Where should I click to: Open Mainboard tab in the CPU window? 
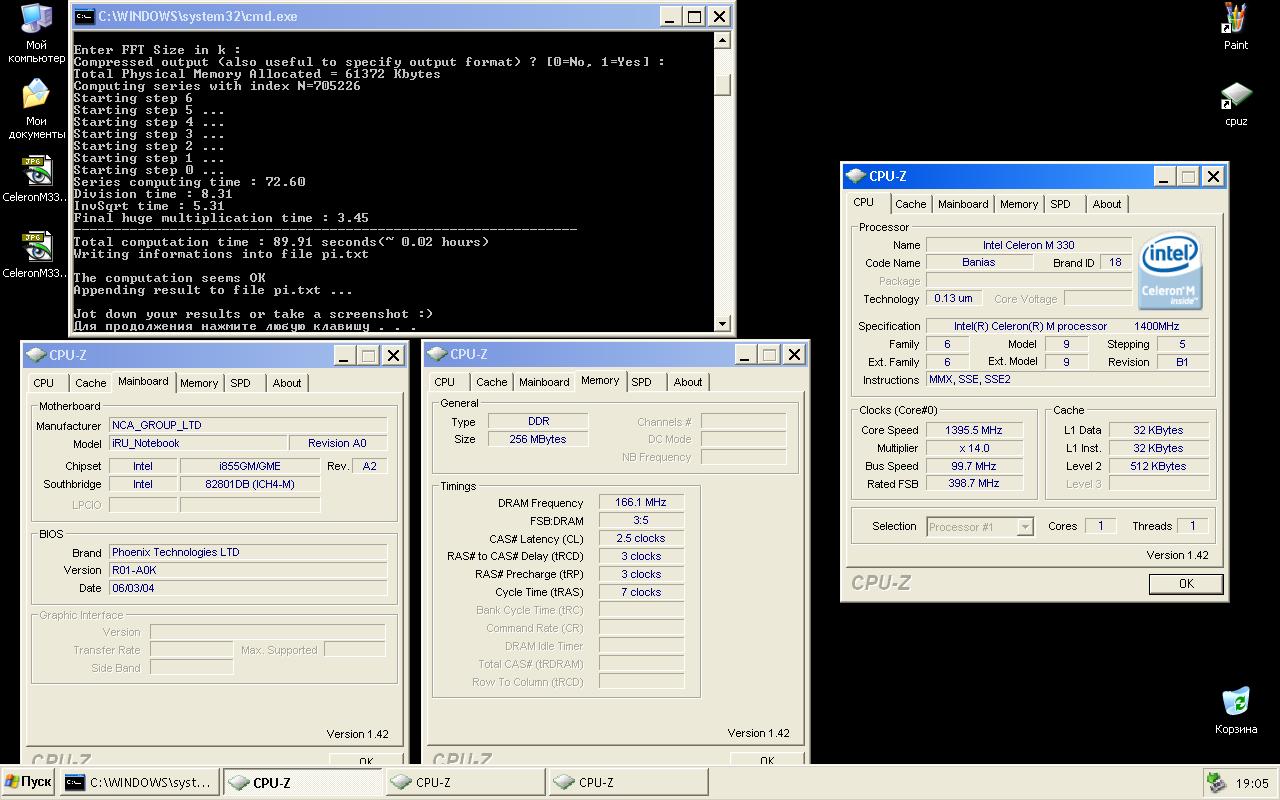963,204
